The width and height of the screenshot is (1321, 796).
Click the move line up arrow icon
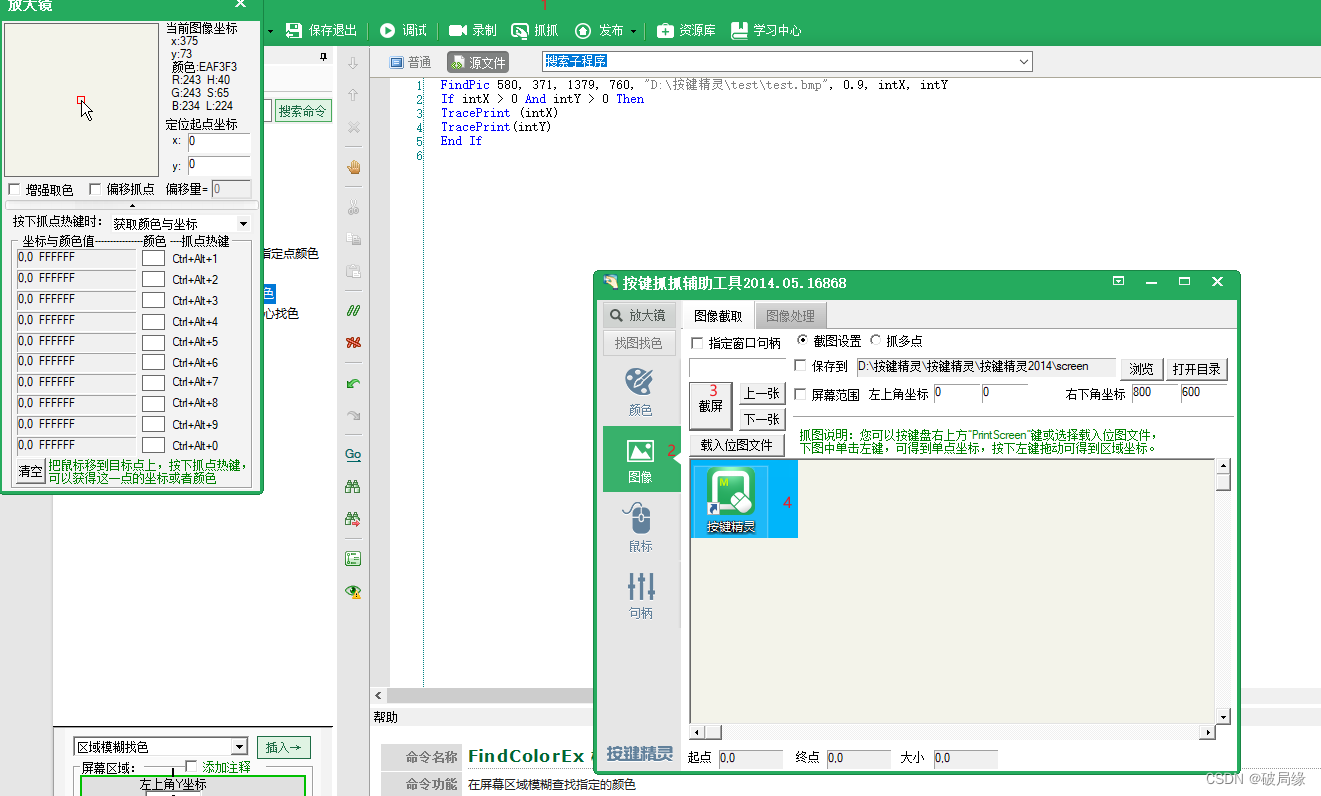point(353,95)
